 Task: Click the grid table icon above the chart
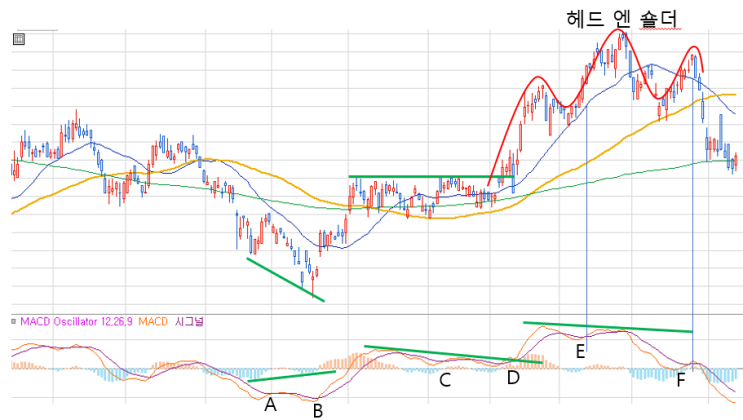19,39
